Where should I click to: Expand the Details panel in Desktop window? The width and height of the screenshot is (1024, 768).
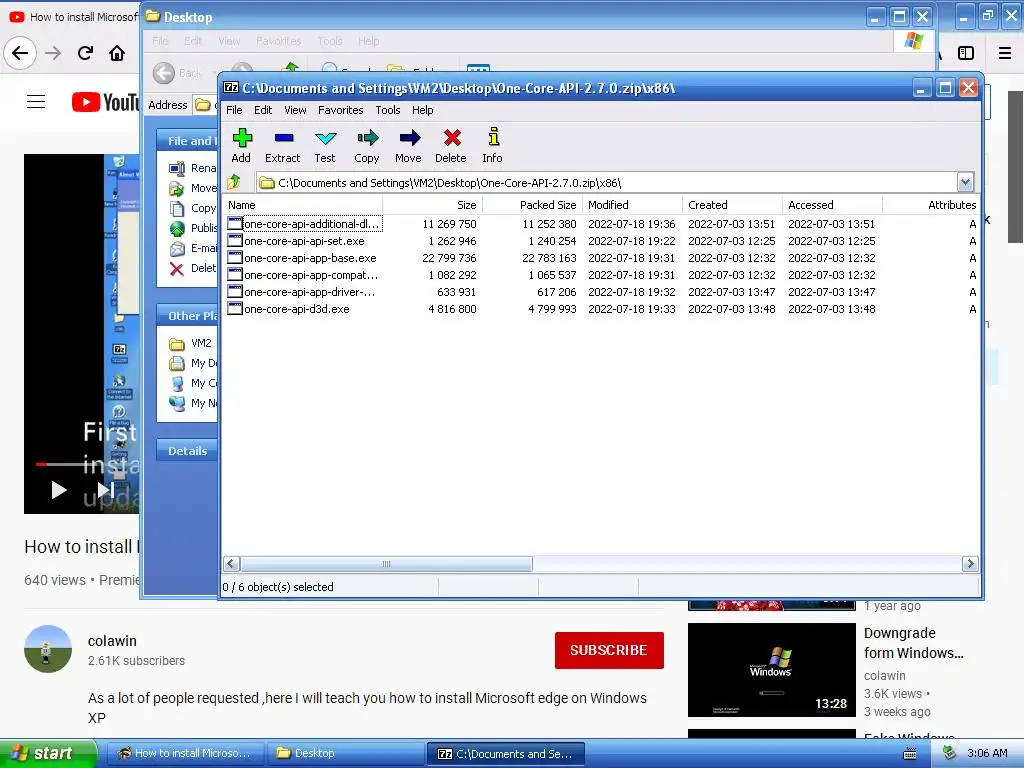(x=187, y=451)
